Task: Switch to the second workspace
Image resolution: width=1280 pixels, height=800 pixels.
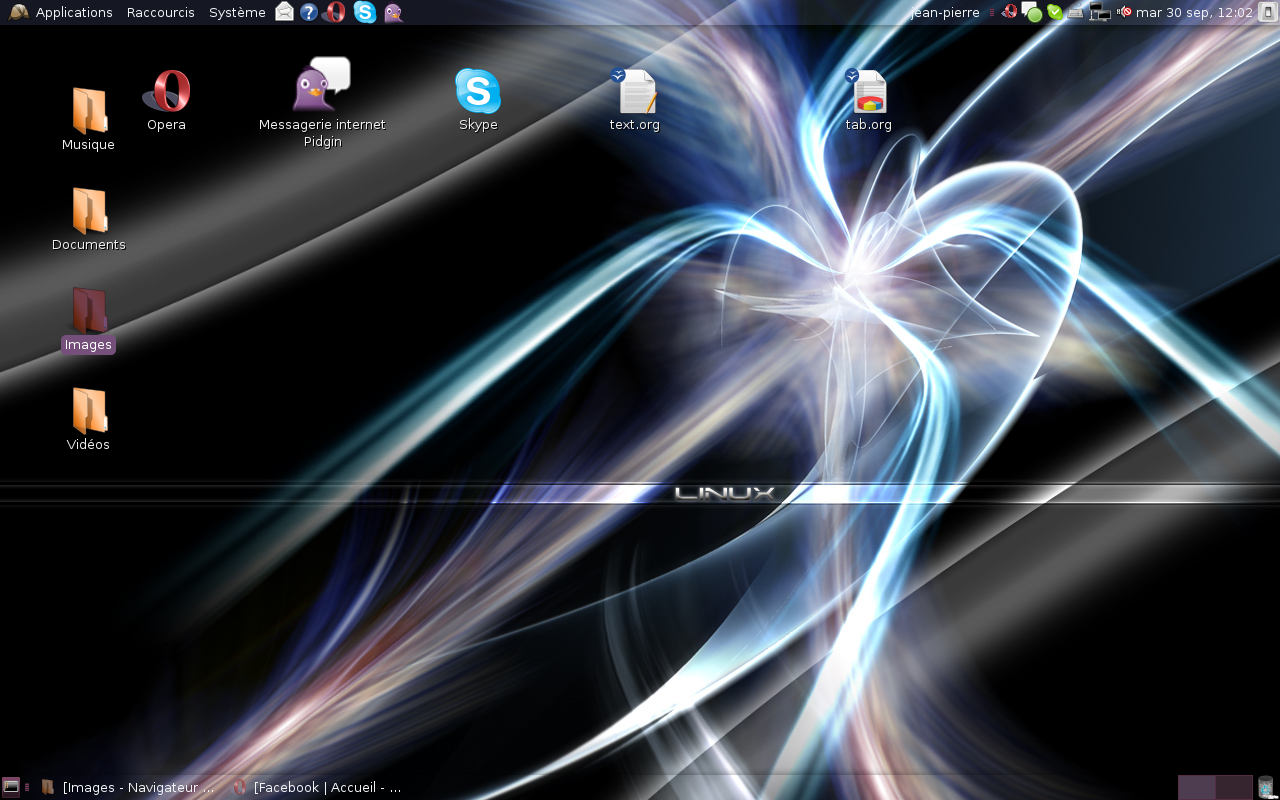Action: 1234,787
